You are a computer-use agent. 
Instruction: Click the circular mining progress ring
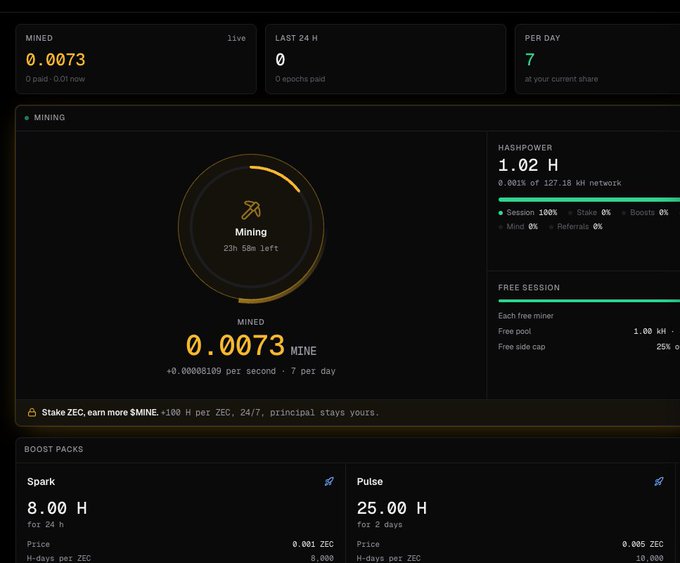point(251,228)
